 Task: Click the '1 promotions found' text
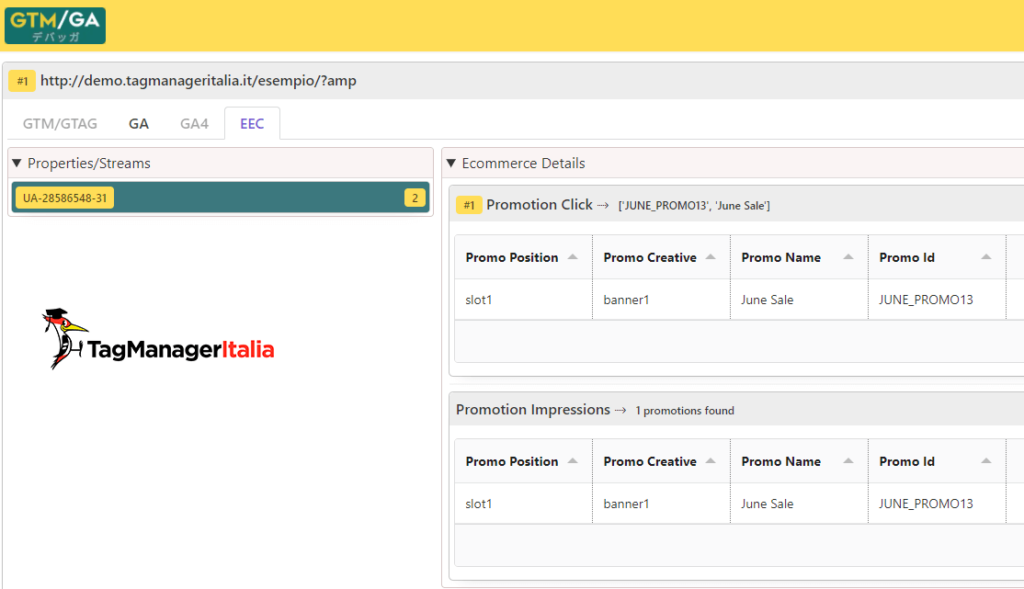pos(684,411)
